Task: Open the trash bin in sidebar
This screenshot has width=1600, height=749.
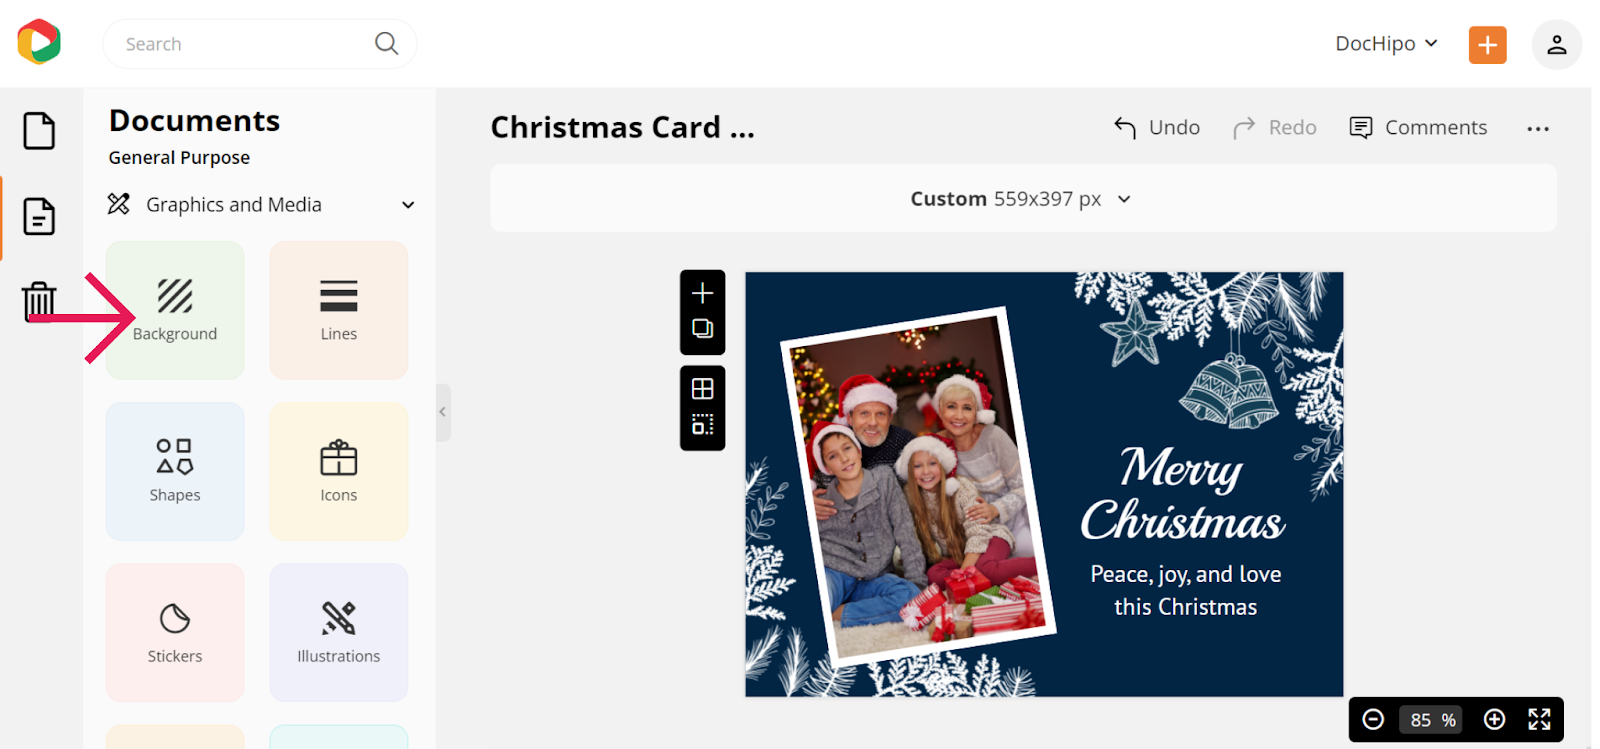Action: pos(39,301)
